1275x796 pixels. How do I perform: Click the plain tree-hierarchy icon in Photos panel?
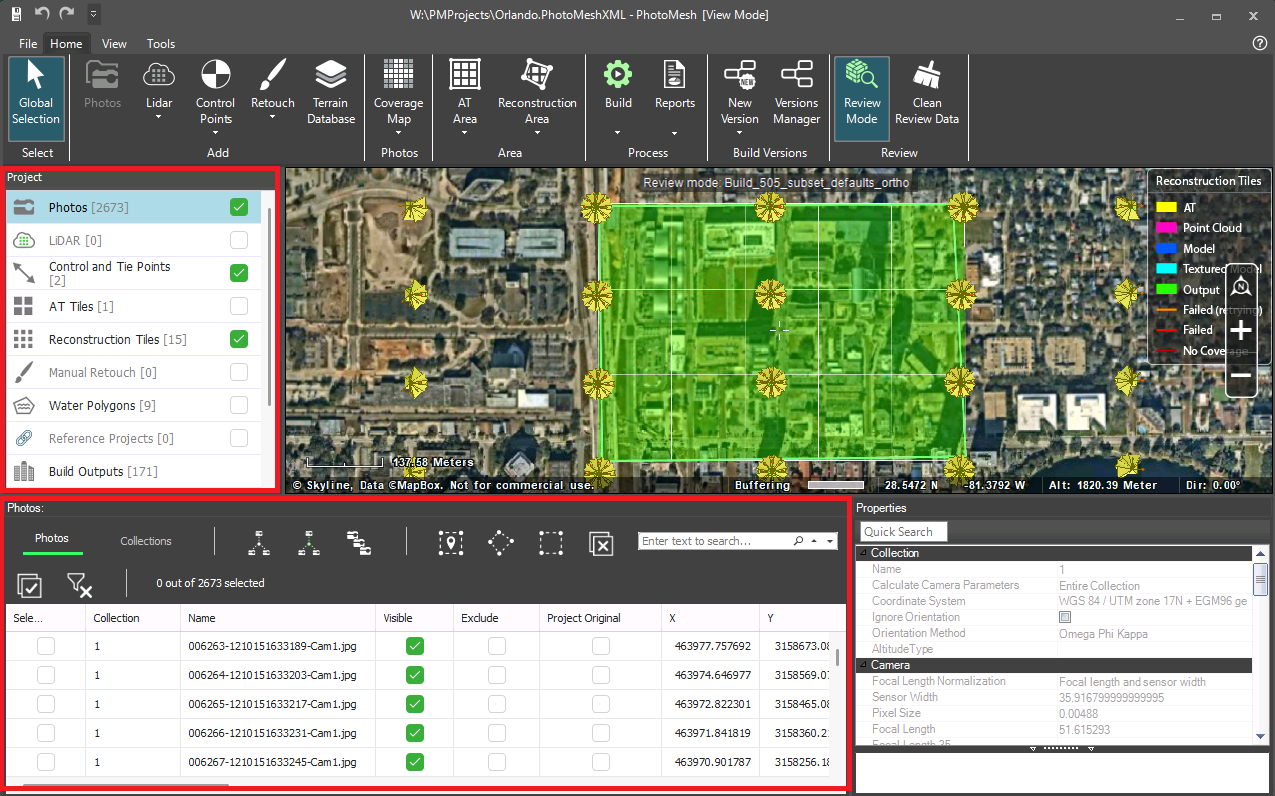click(x=260, y=542)
